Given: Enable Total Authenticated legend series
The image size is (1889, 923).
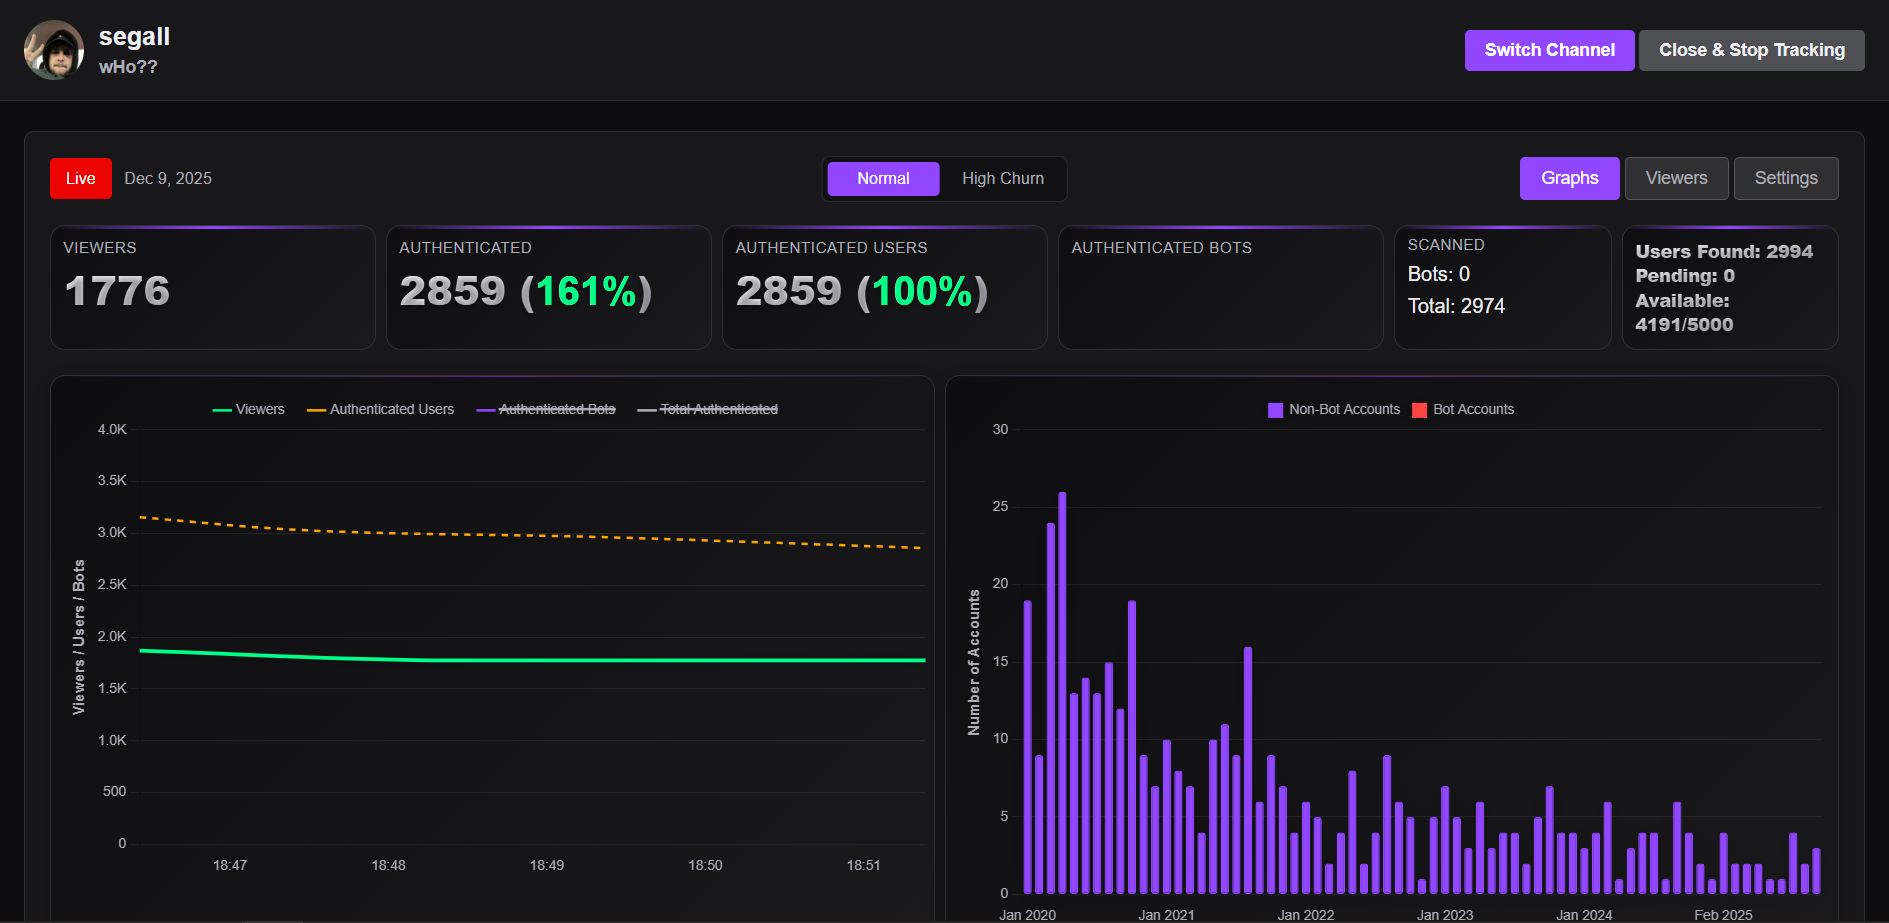Looking at the screenshot, I should (x=708, y=410).
